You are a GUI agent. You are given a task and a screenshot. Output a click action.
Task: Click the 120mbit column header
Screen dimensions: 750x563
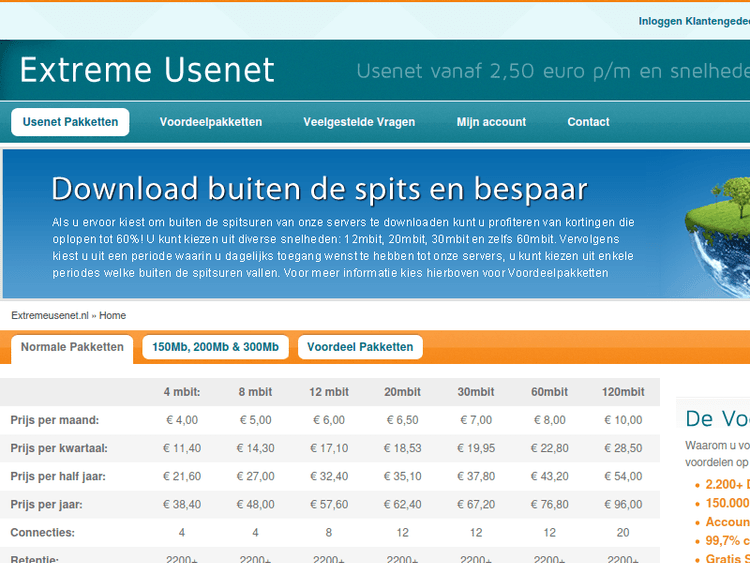623,392
